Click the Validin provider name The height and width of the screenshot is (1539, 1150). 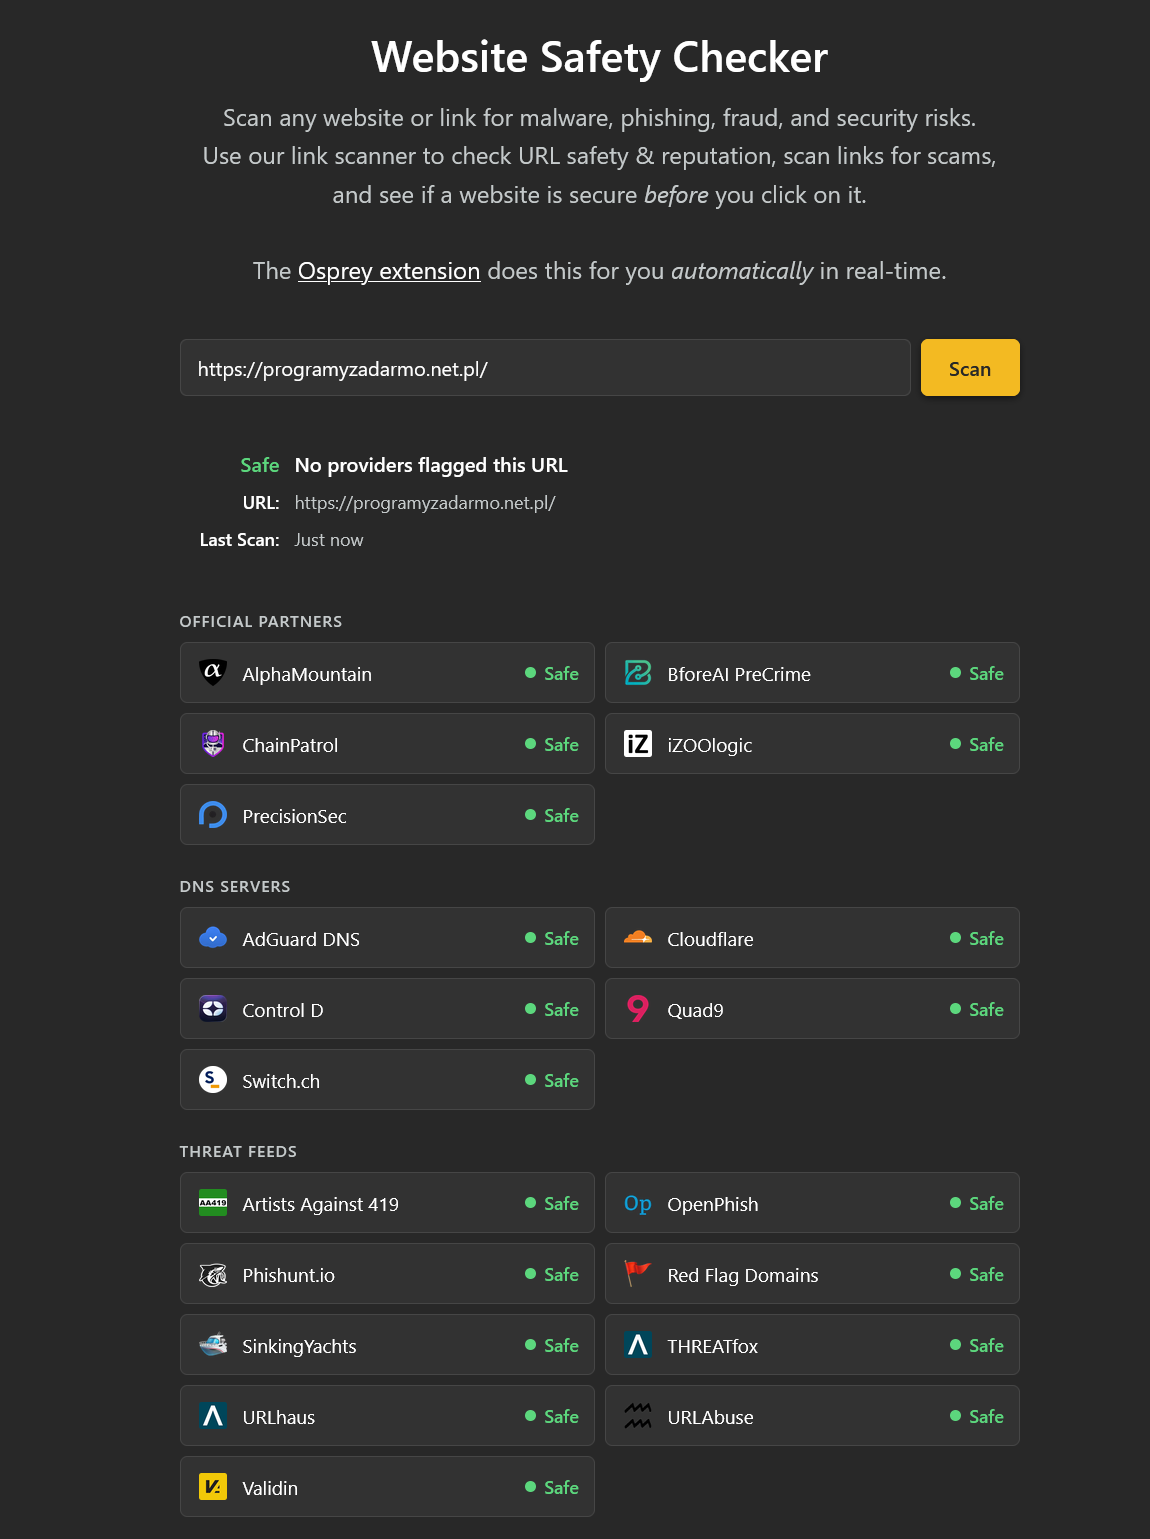click(x=270, y=1488)
